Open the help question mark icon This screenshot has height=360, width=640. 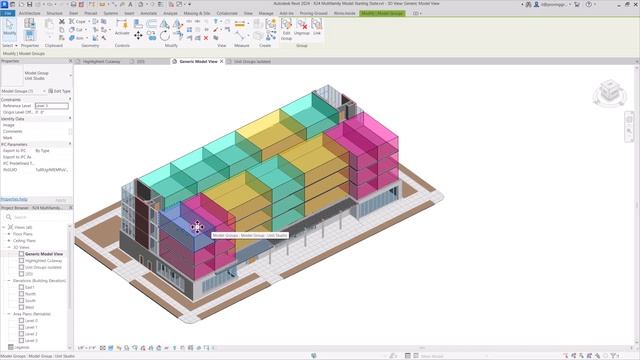click(x=589, y=4)
